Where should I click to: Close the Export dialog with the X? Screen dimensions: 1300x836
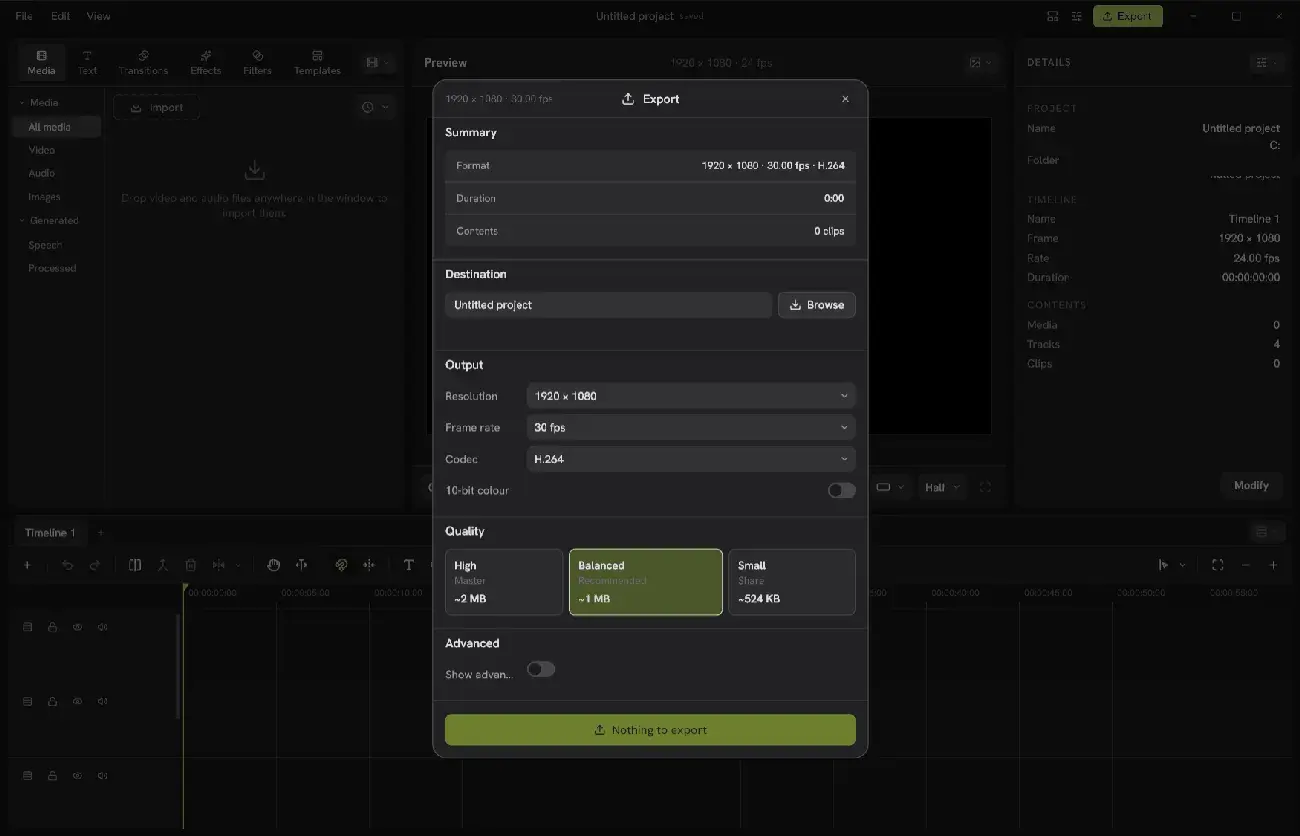[x=845, y=99]
